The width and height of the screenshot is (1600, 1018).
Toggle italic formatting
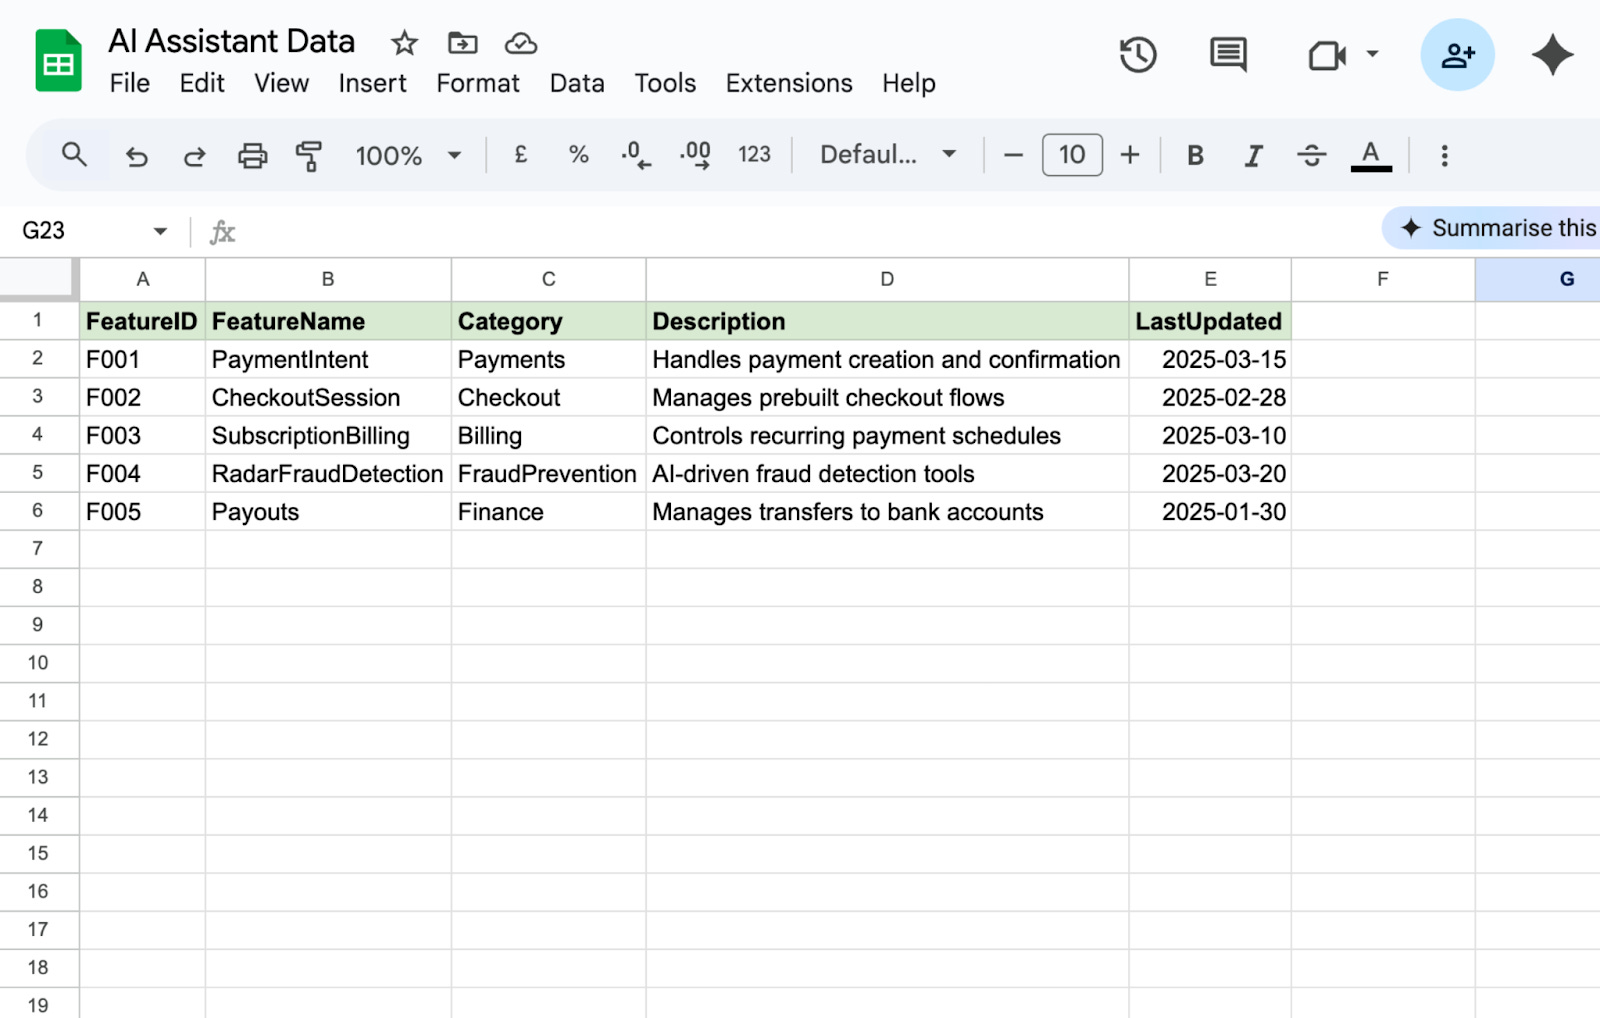[x=1253, y=155]
